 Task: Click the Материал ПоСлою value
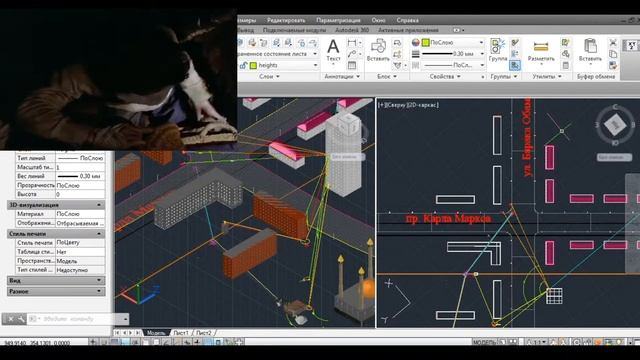point(80,214)
